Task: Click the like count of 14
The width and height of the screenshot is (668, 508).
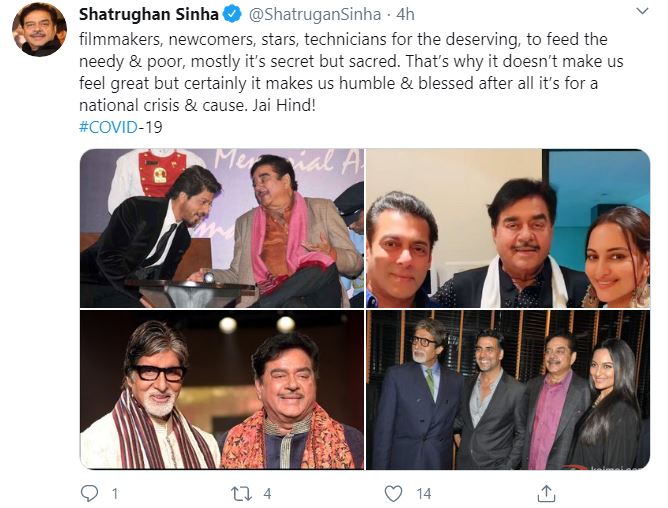Action: (x=424, y=492)
